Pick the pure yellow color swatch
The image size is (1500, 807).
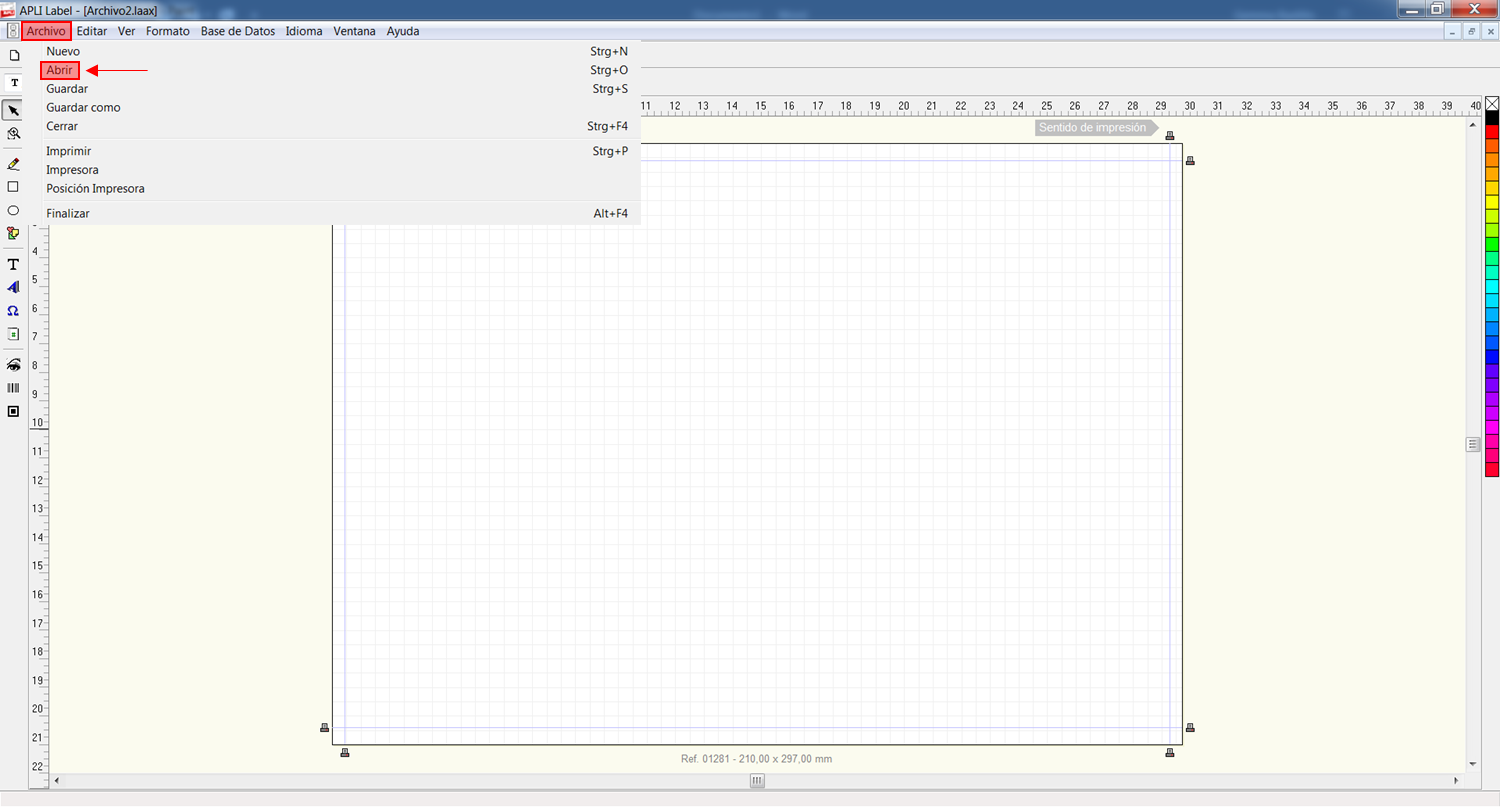tap(1492, 202)
